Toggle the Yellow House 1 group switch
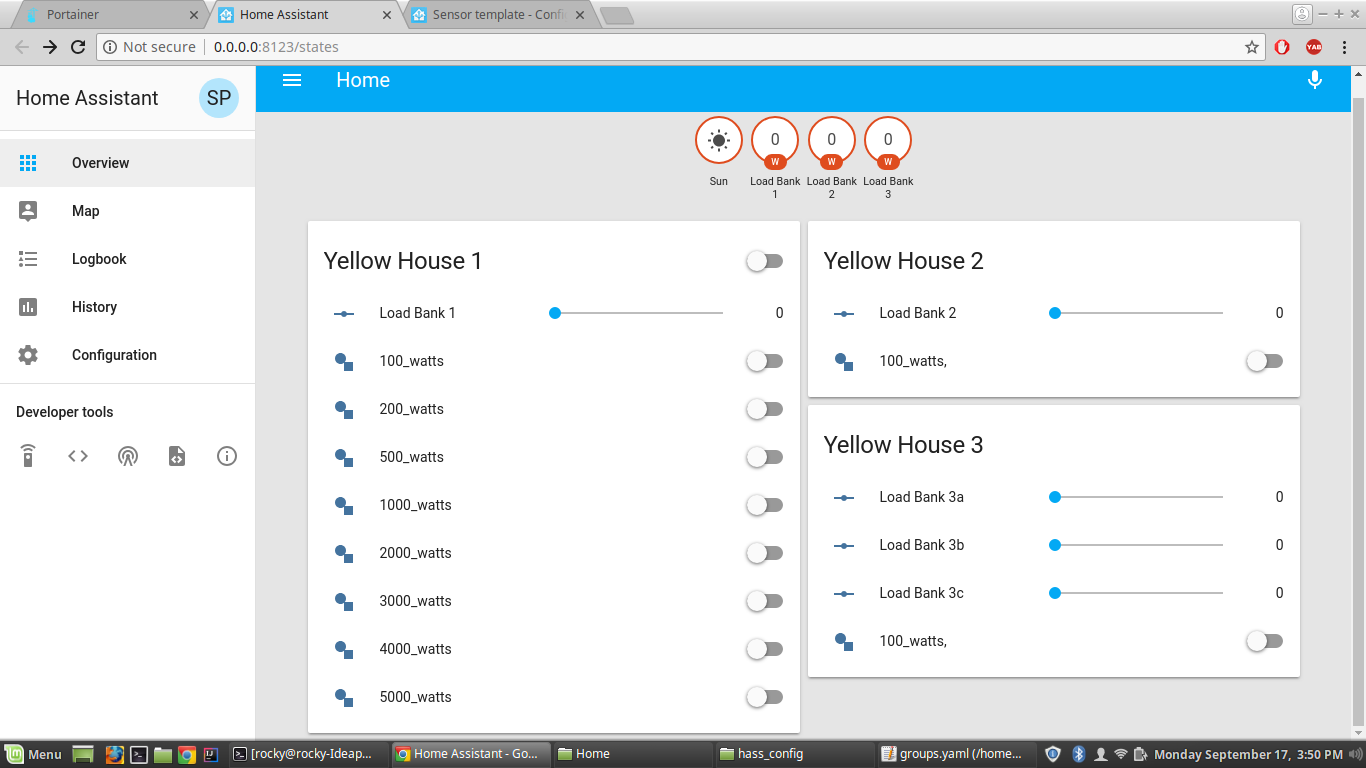 (763, 260)
